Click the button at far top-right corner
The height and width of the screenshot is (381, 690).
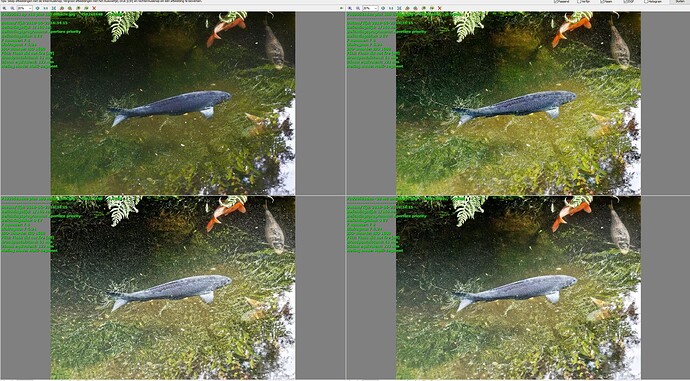click(680, 1)
